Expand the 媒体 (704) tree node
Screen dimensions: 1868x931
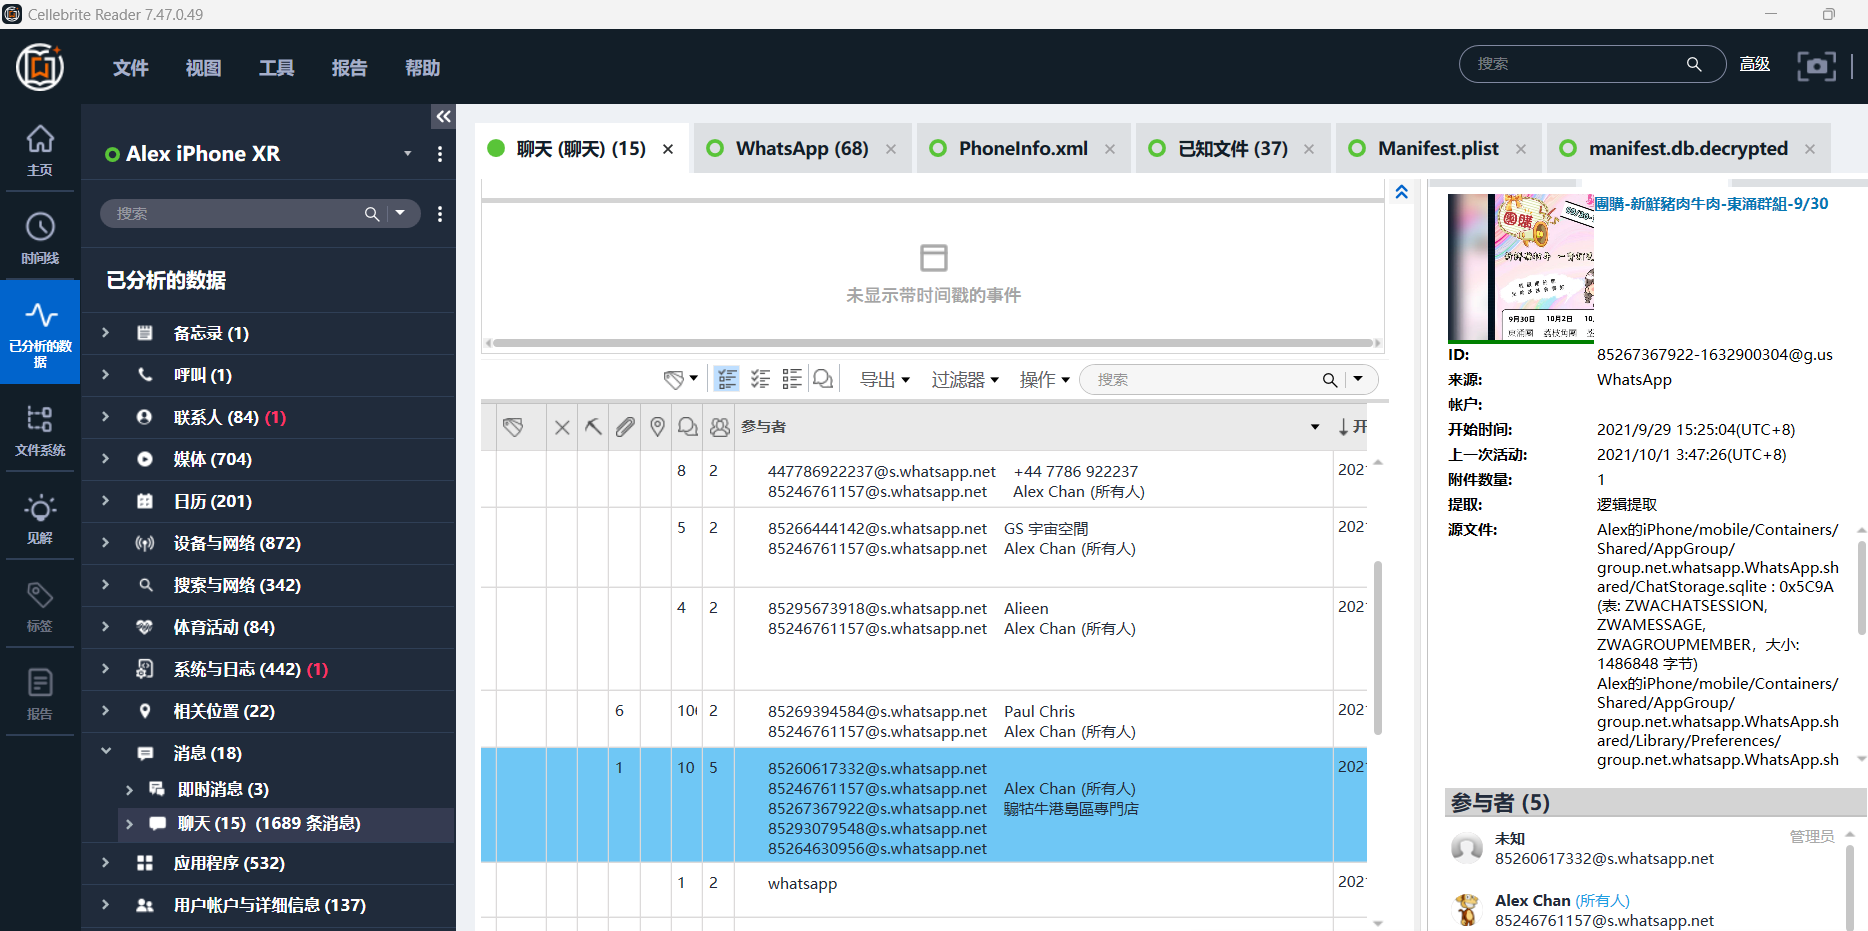pos(105,459)
